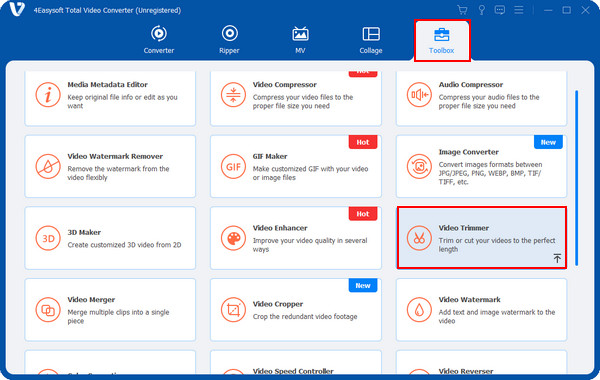The image size is (600, 380).
Task: Open the Video Enhancer title
Action: pyautogui.click(x=280, y=228)
